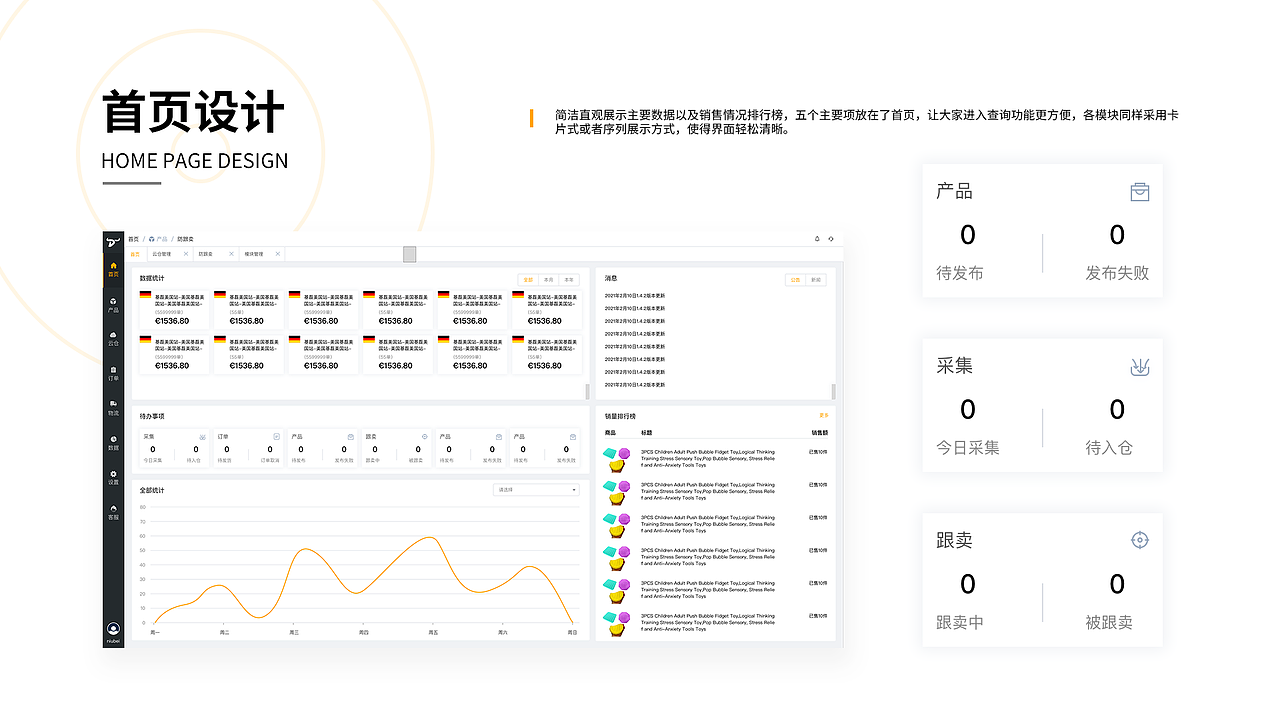Click 周日 label on chart axis
The height and width of the screenshot is (720, 1280).
572,632
